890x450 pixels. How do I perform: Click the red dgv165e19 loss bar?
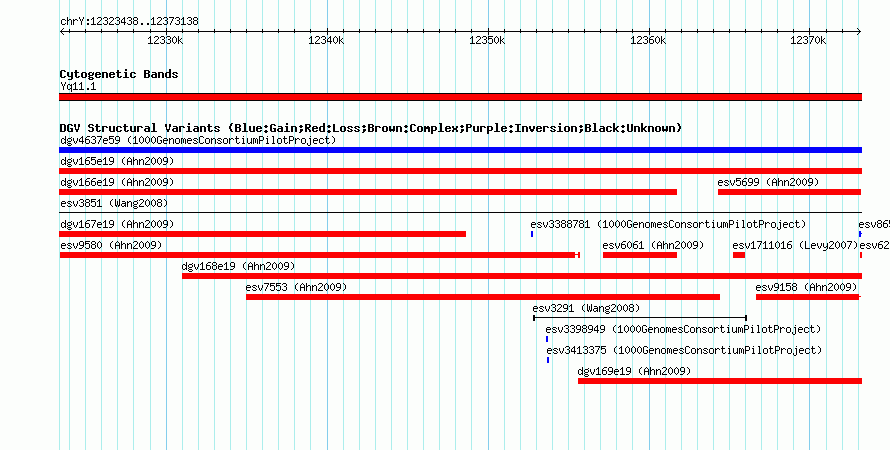pyautogui.click(x=460, y=171)
